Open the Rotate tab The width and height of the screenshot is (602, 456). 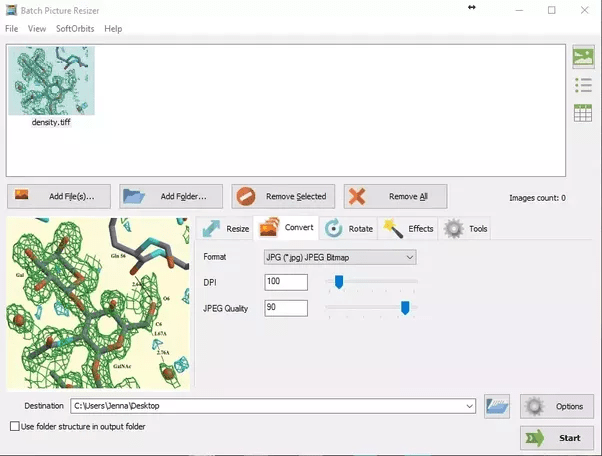pos(348,228)
